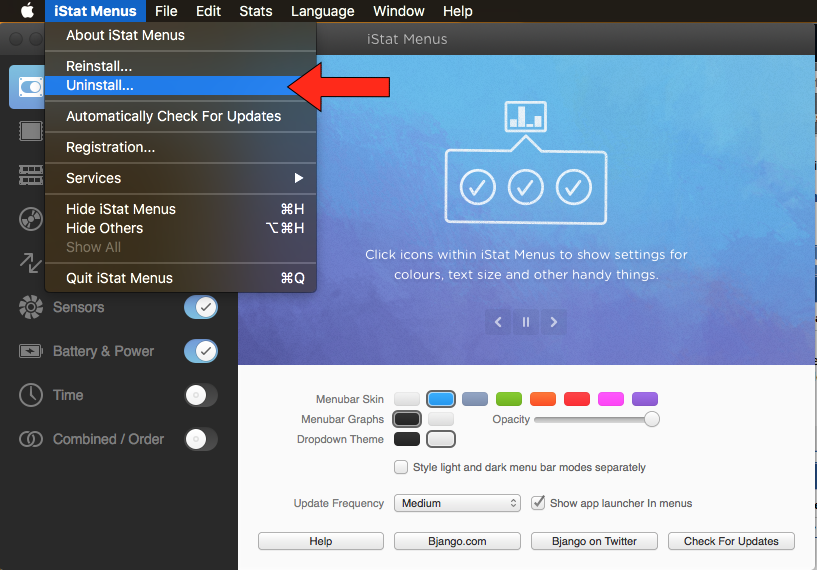Open the Apple menu
The height and width of the screenshot is (570, 817).
tap(27, 10)
